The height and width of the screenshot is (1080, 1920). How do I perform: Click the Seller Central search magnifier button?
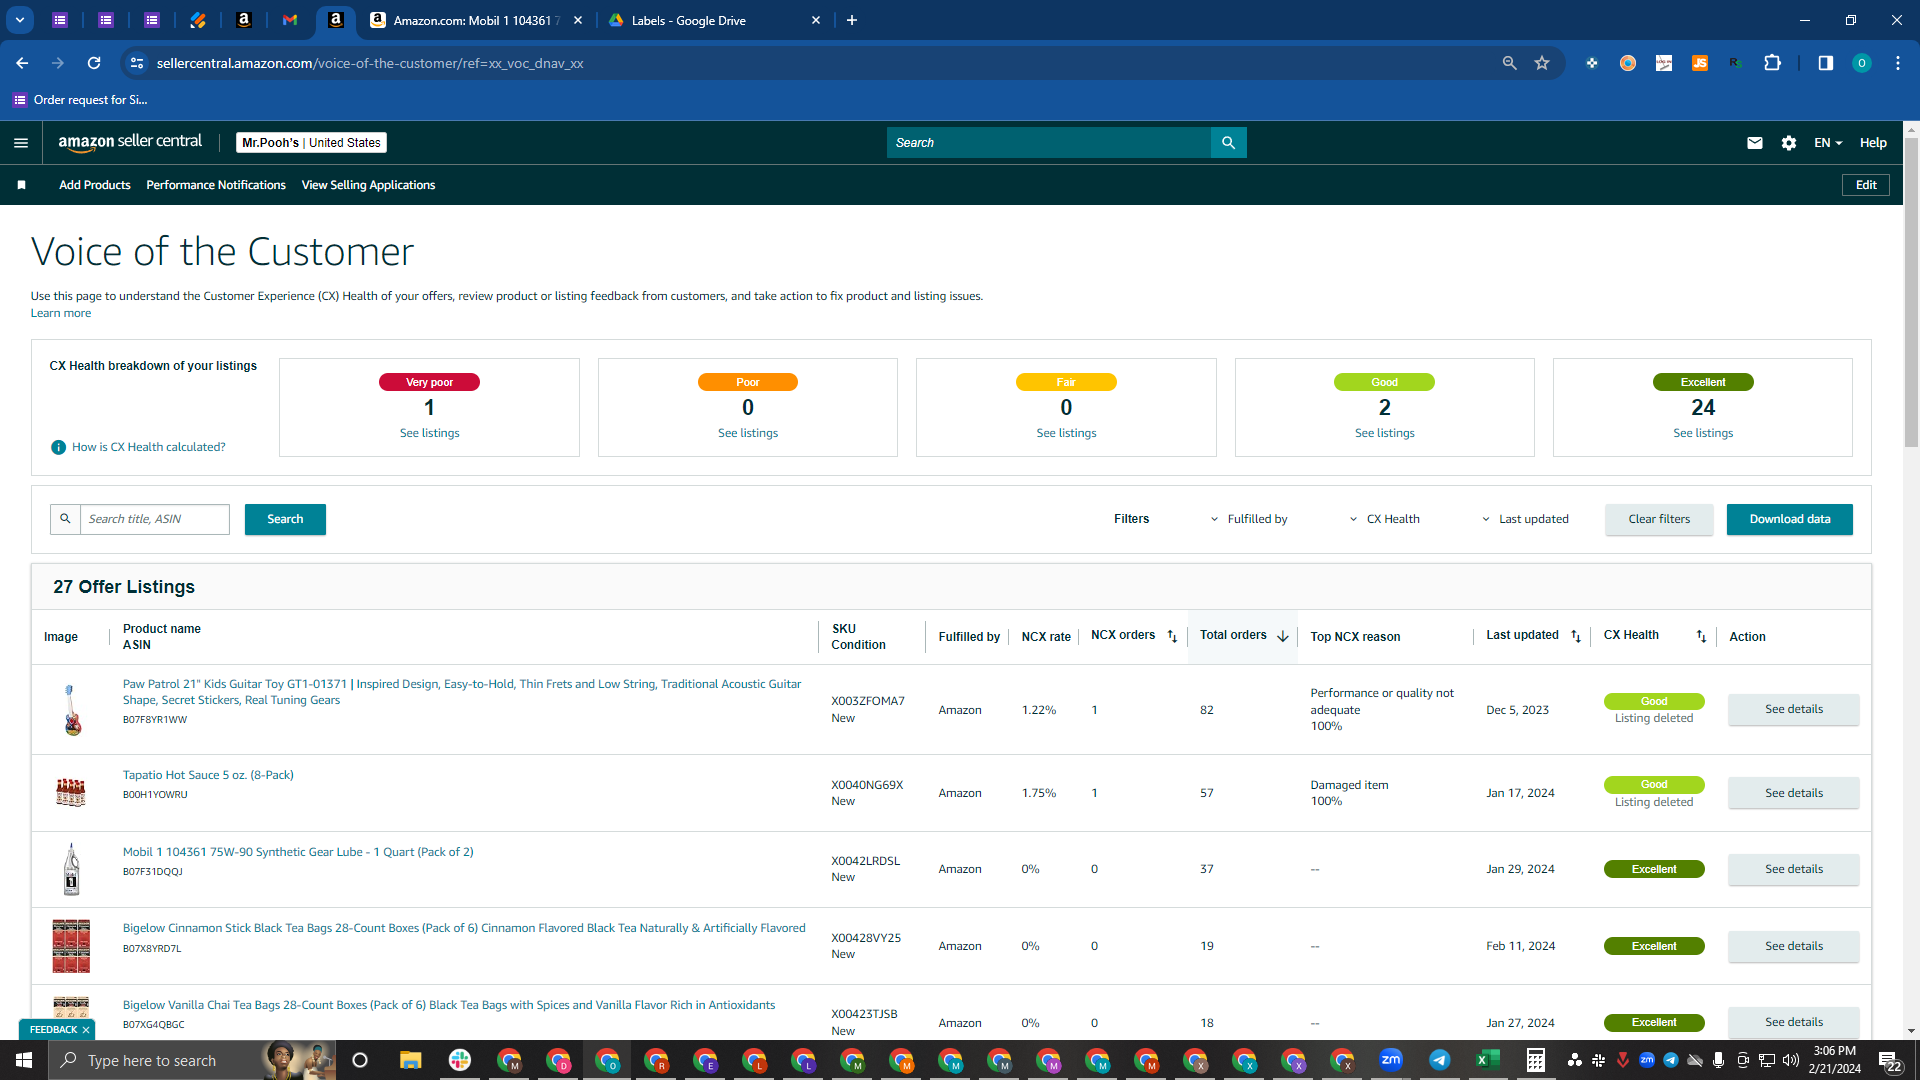[x=1228, y=143]
